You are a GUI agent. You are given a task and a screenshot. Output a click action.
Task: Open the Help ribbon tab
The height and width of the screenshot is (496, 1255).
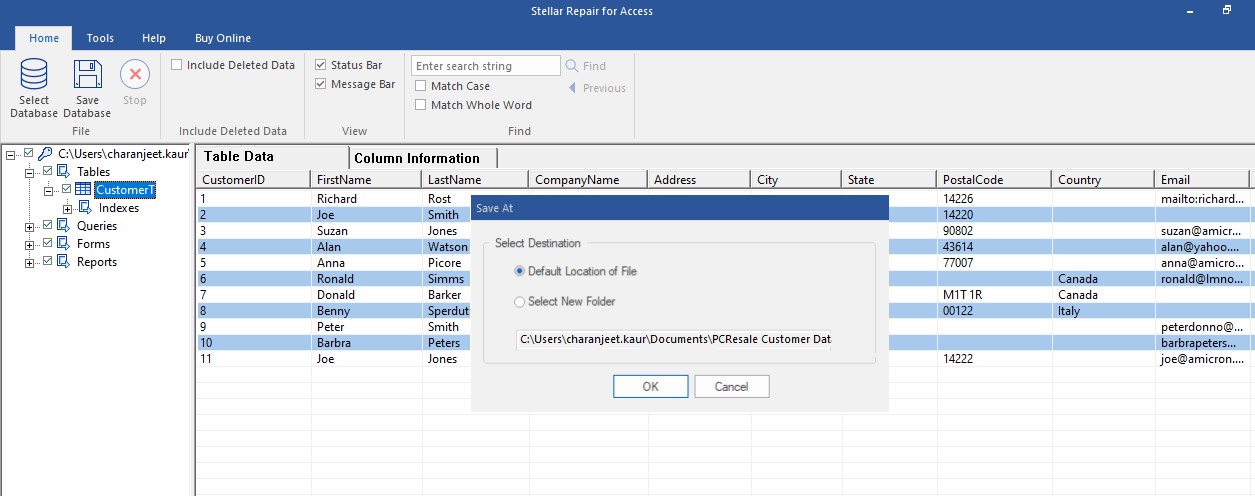click(x=154, y=38)
